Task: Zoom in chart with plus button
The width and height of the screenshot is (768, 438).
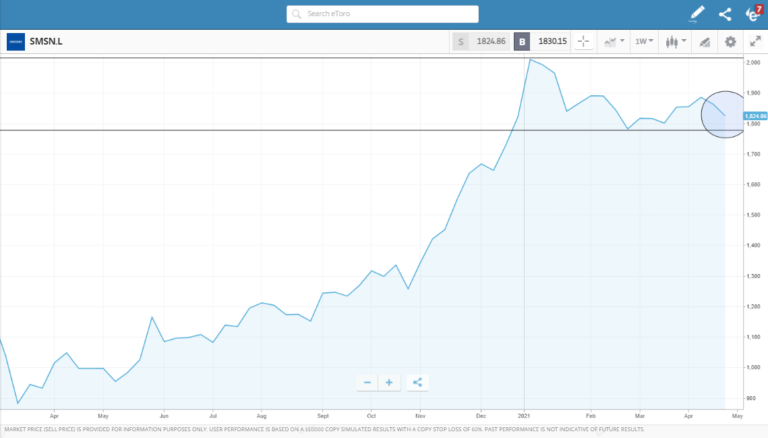Action: [x=389, y=382]
